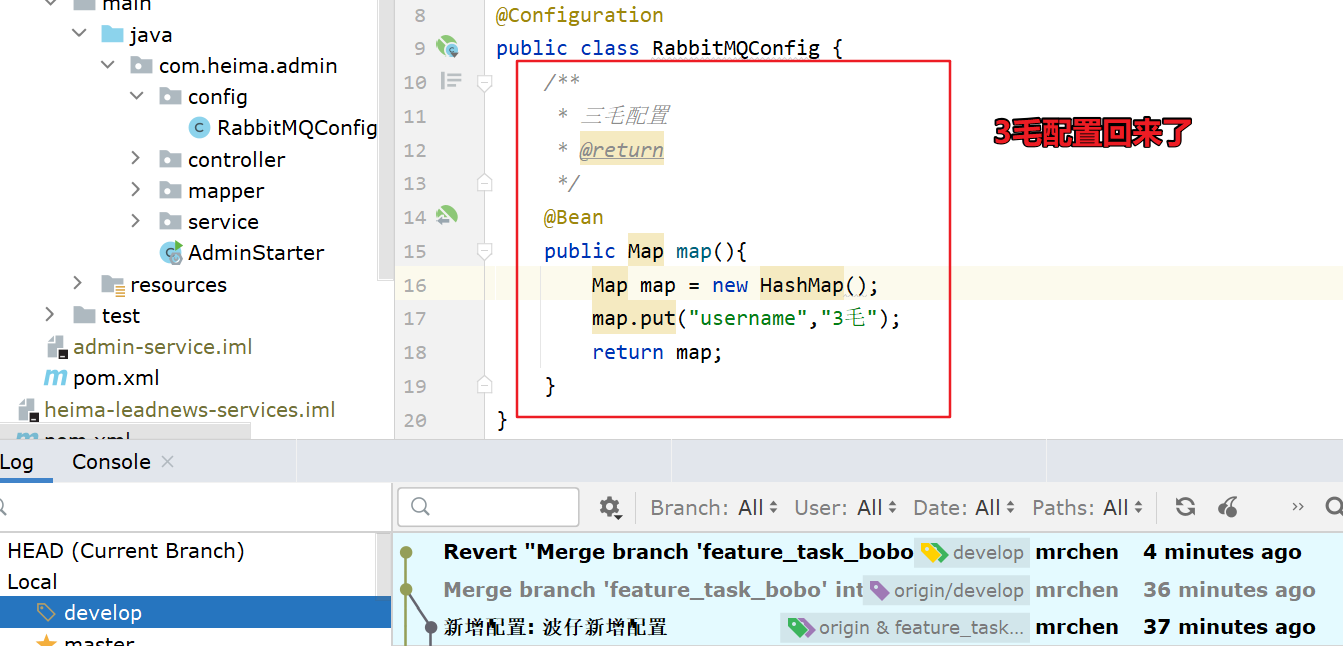The image size is (1343, 646).
Task: Click the controller package icon
Action: tap(171, 160)
